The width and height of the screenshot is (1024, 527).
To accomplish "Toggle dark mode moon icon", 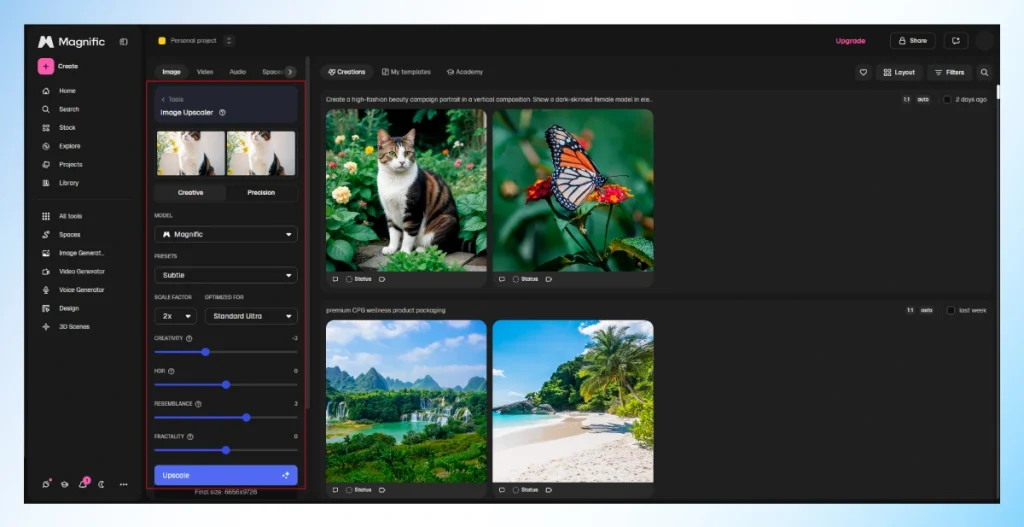I will [102, 485].
